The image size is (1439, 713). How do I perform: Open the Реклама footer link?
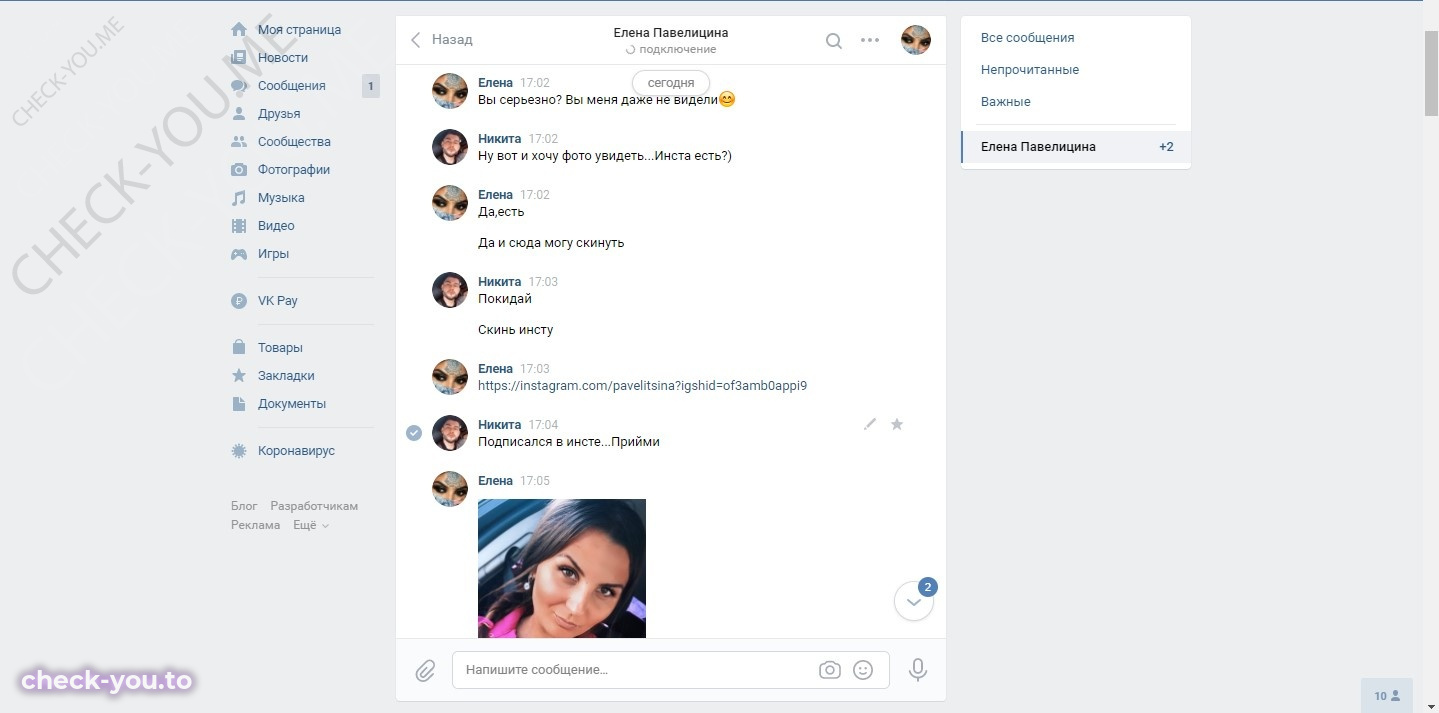[256, 525]
